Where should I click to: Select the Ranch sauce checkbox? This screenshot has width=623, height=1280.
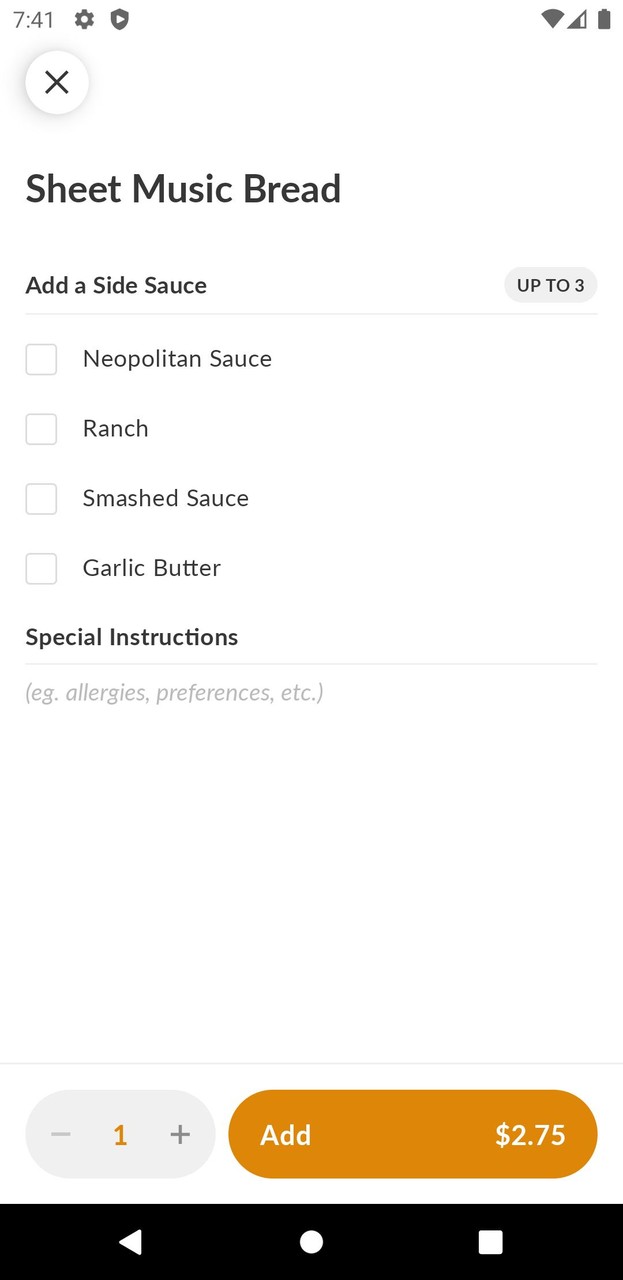point(41,429)
